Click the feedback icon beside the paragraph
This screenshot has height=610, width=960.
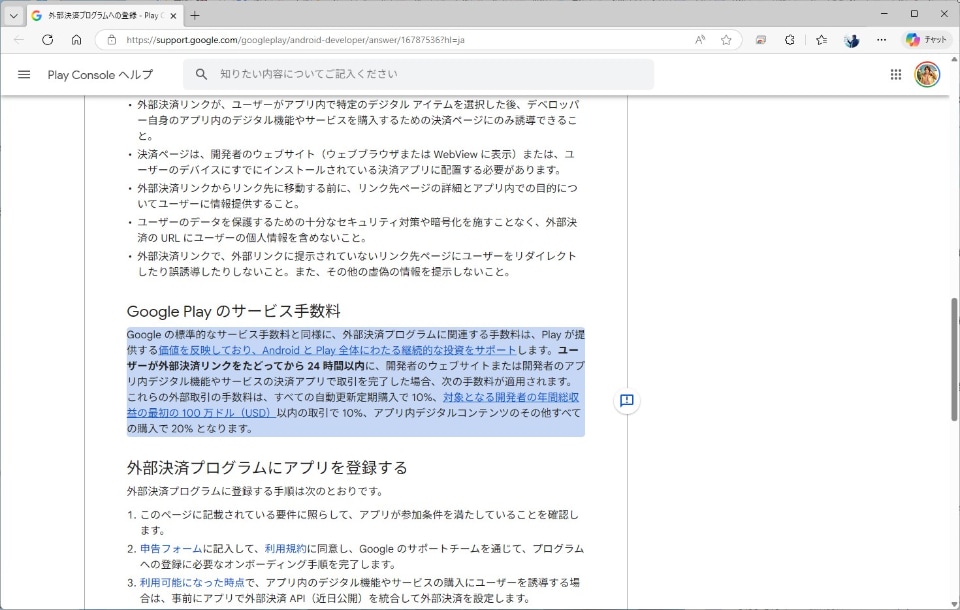[626, 401]
